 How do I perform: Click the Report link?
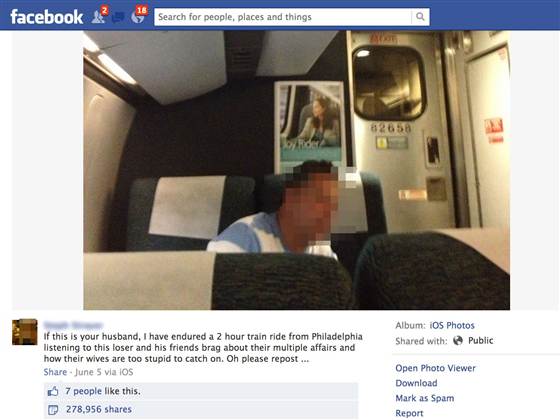pyautogui.click(x=409, y=413)
